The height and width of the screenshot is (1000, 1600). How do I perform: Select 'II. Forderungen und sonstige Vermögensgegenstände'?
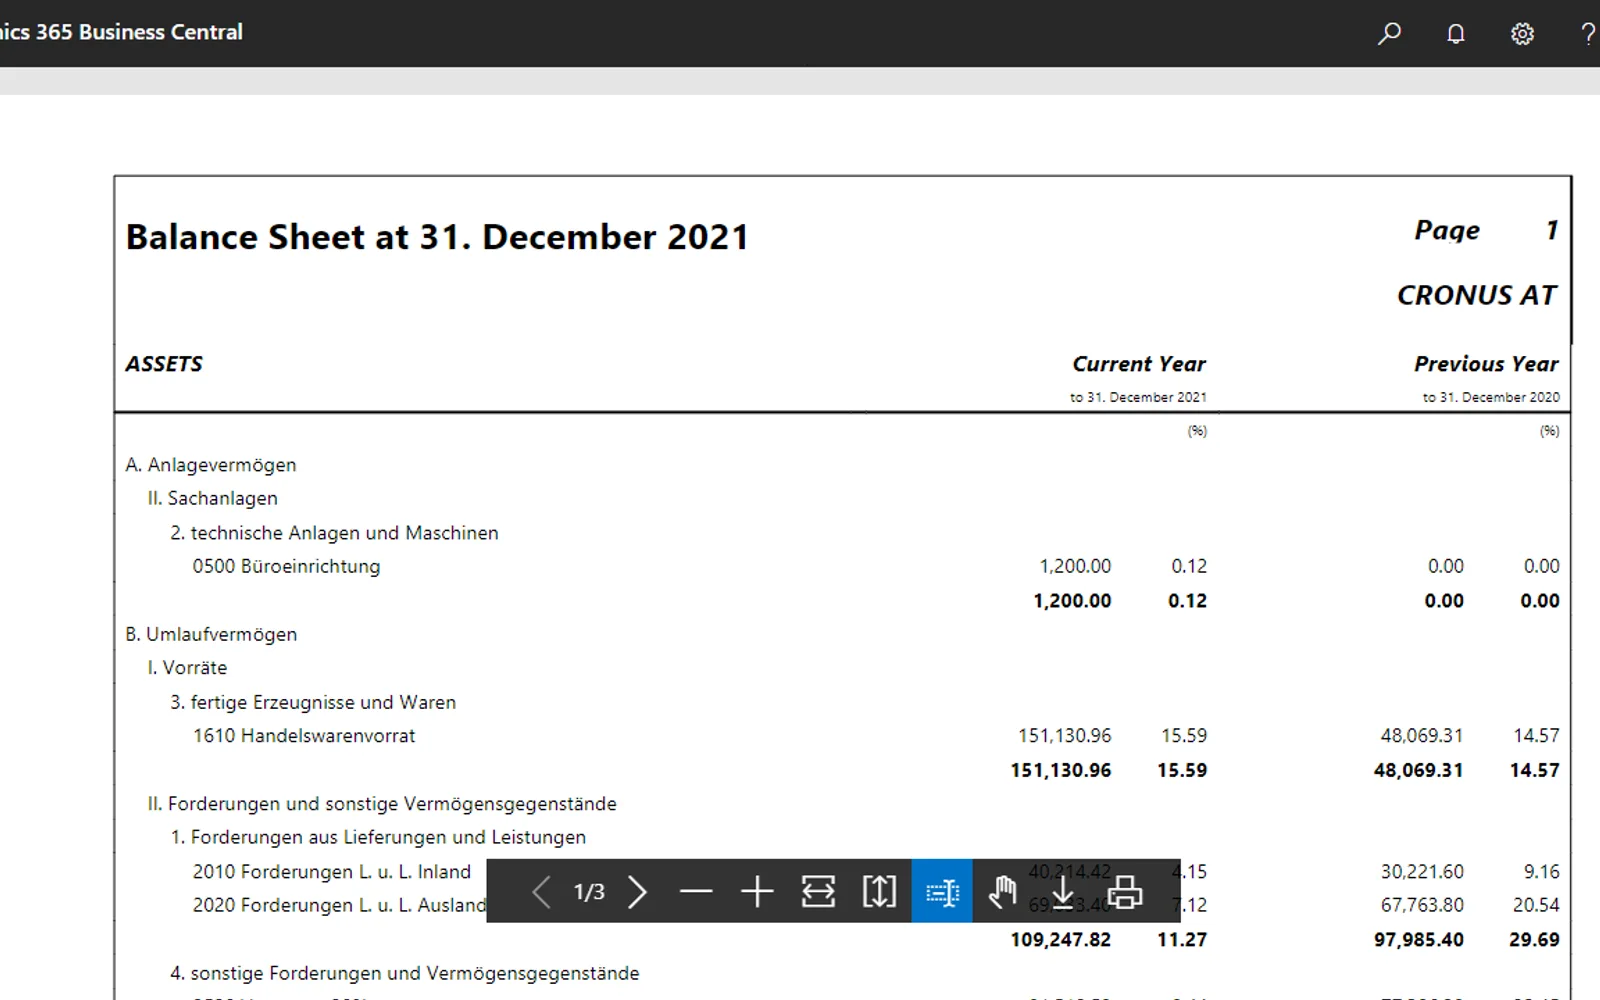click(x=382, y=804)
